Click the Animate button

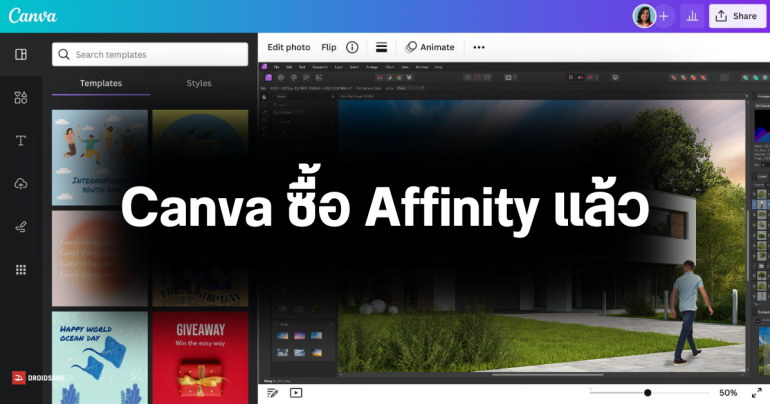430,47
